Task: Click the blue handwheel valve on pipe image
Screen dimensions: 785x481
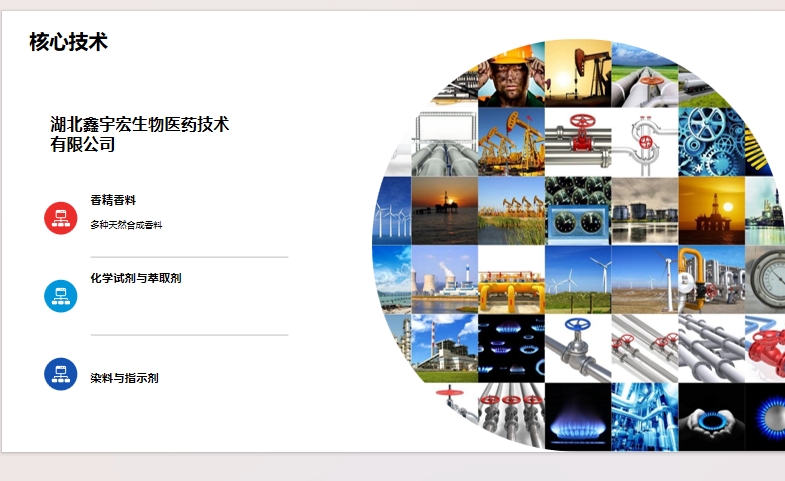Action: coord(577,347)
